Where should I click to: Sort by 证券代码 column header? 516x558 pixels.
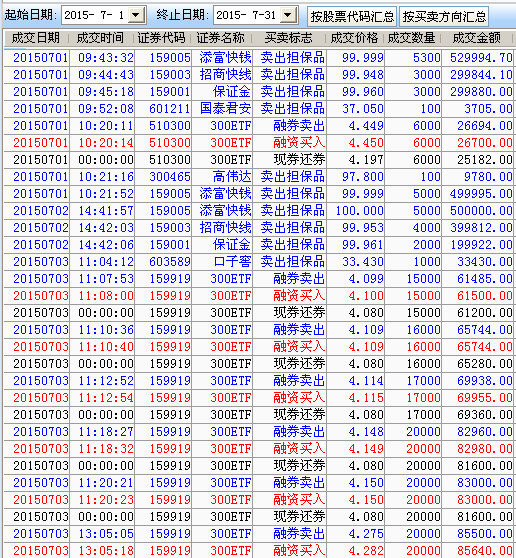click(x=162, y=38)
